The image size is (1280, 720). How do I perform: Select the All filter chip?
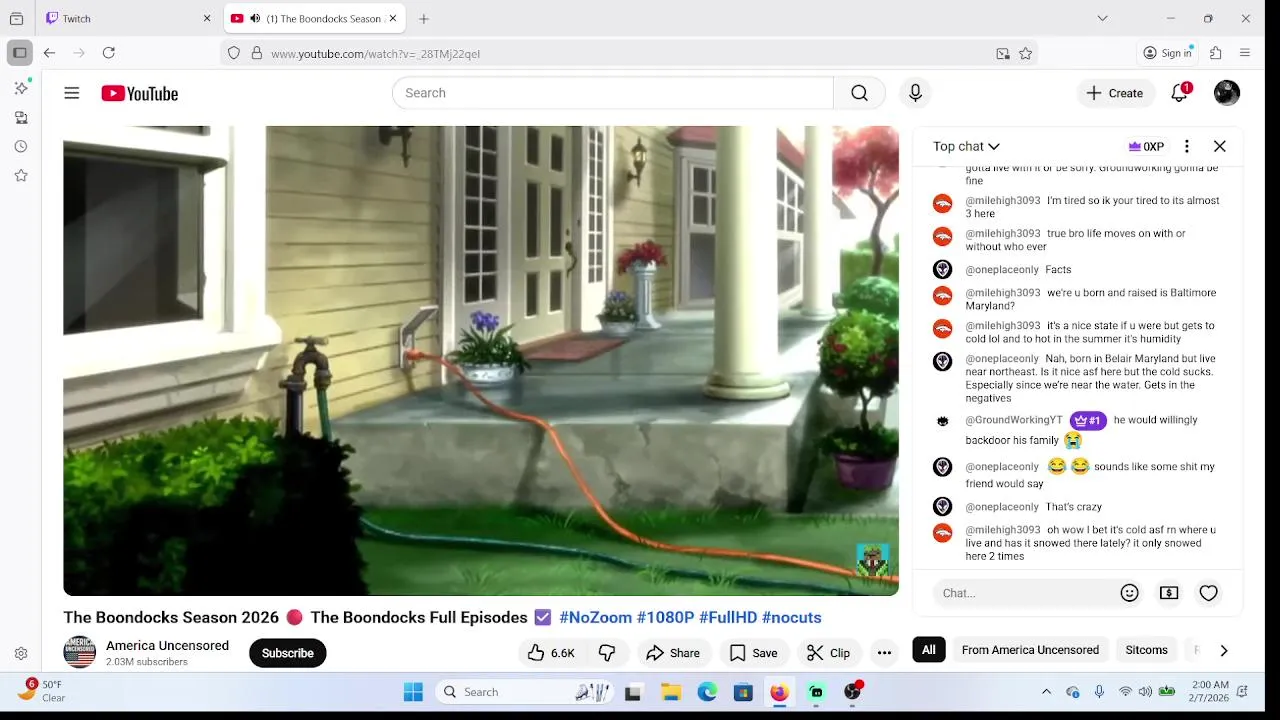pos(929,650)
